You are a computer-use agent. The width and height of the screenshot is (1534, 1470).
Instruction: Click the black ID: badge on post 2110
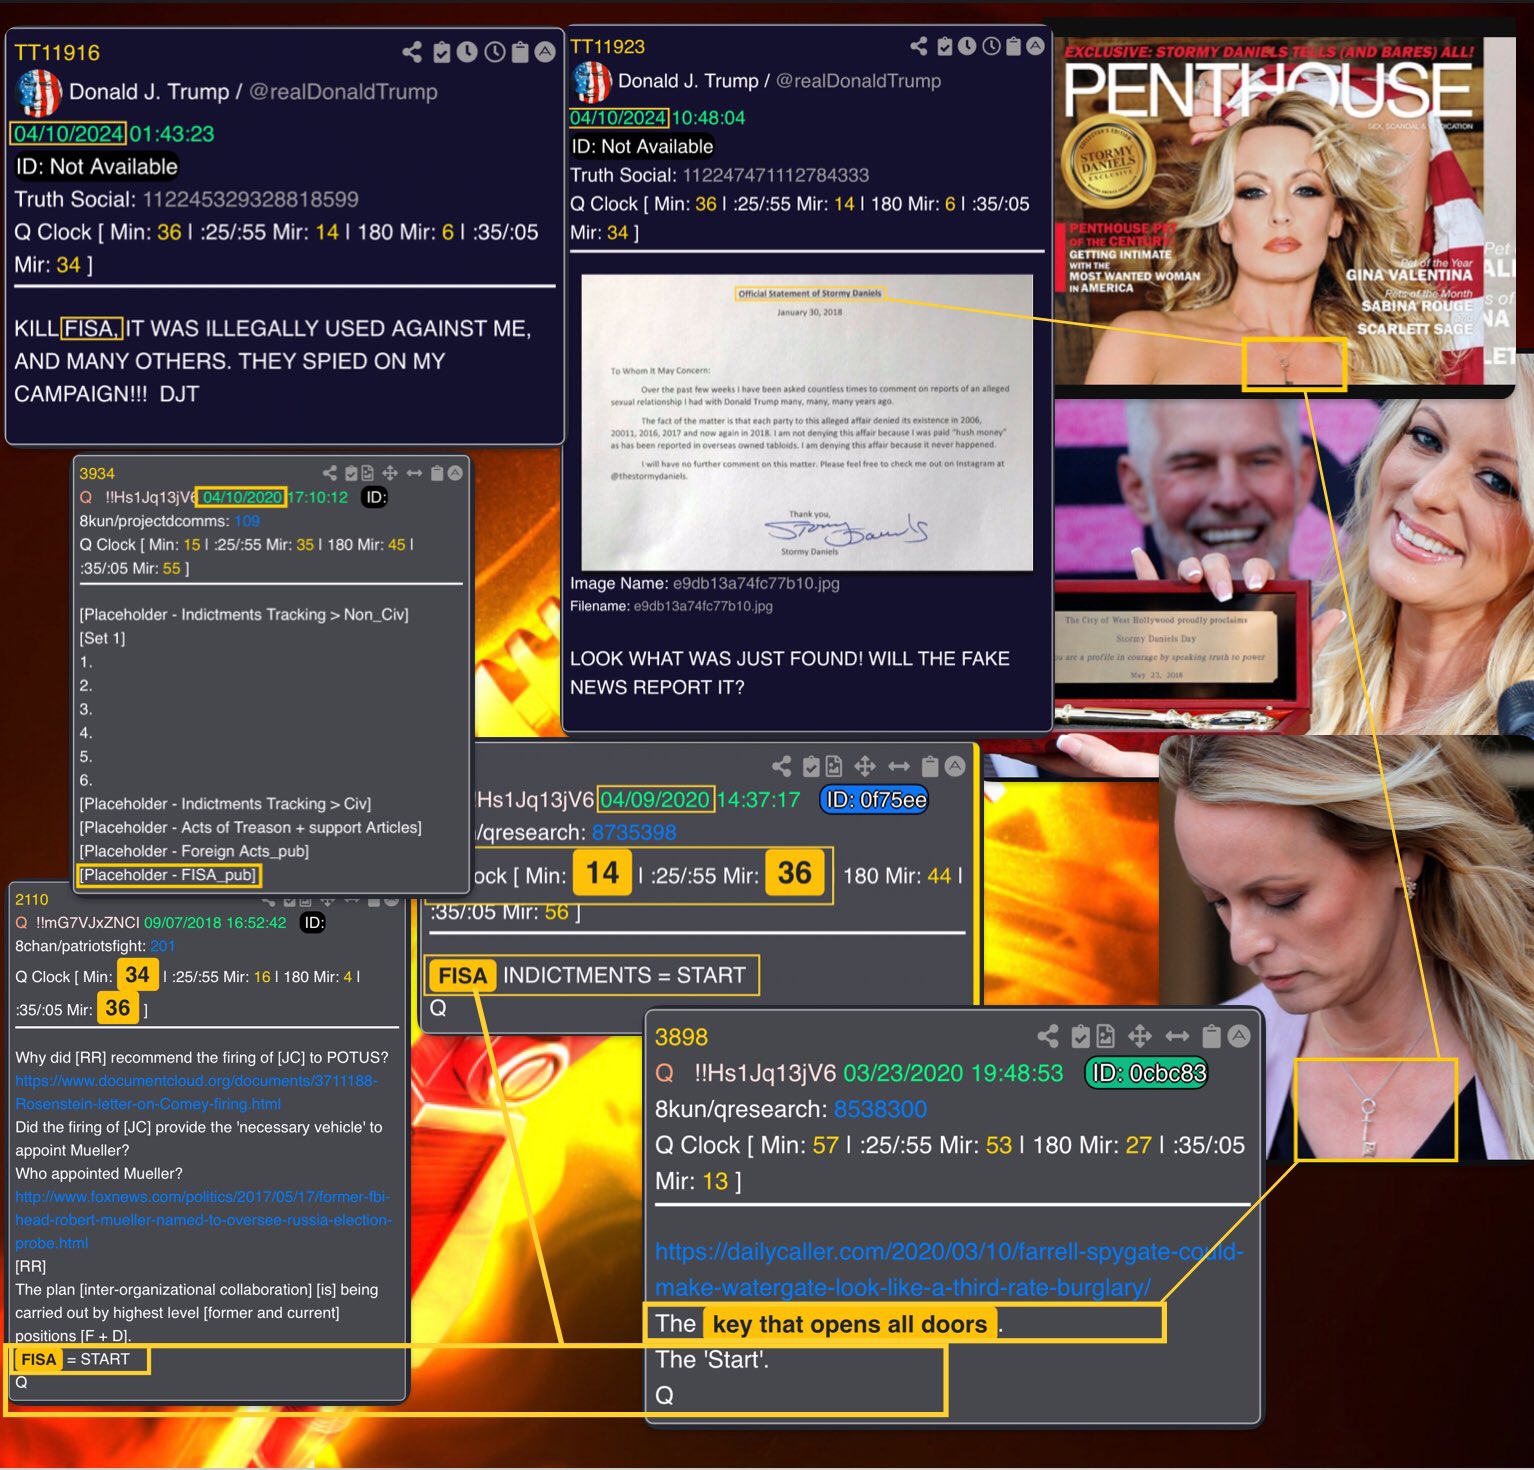pos(313,922)
